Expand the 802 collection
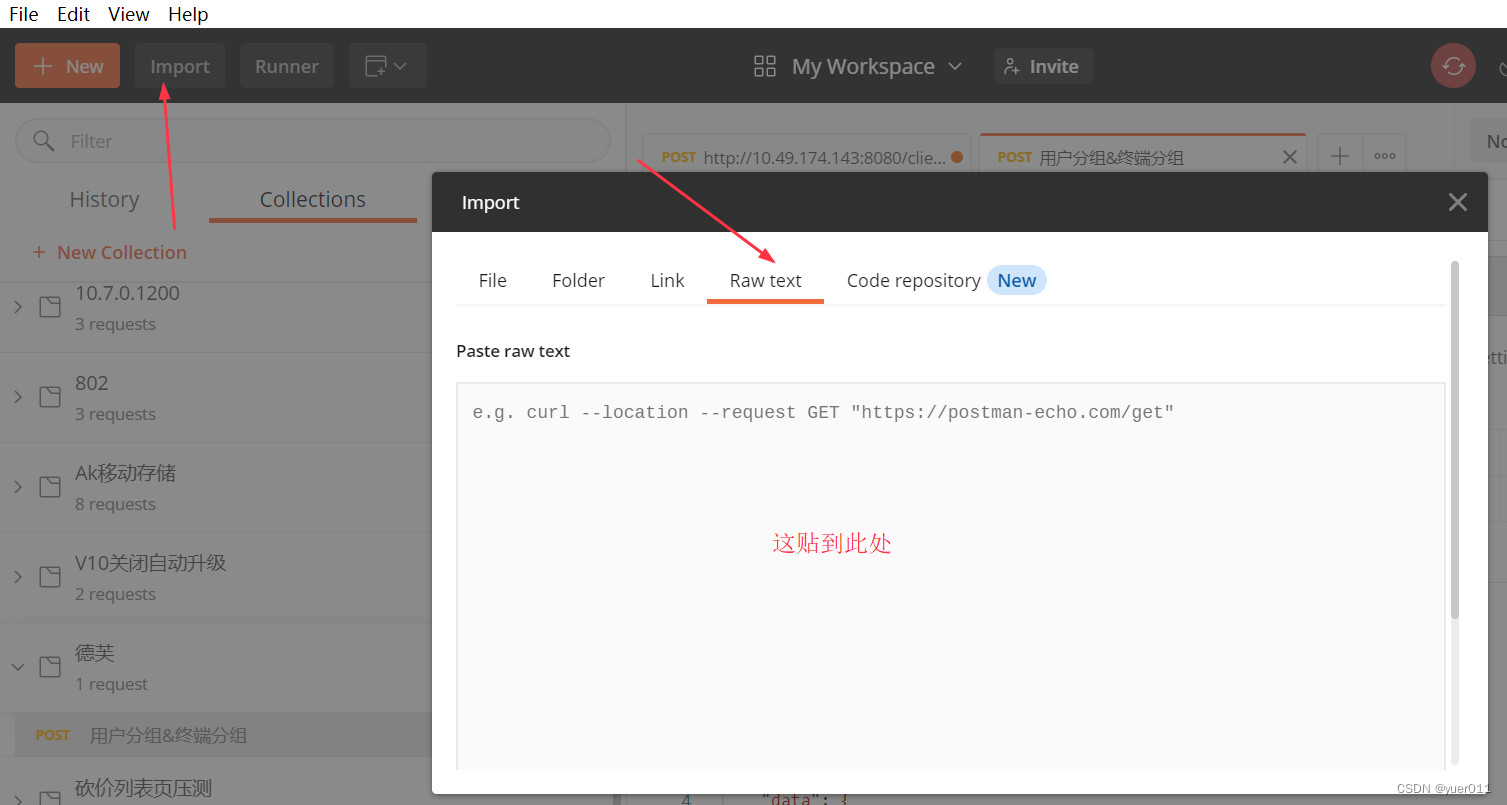Screen dimensions: 1507x805 point(18,397)
